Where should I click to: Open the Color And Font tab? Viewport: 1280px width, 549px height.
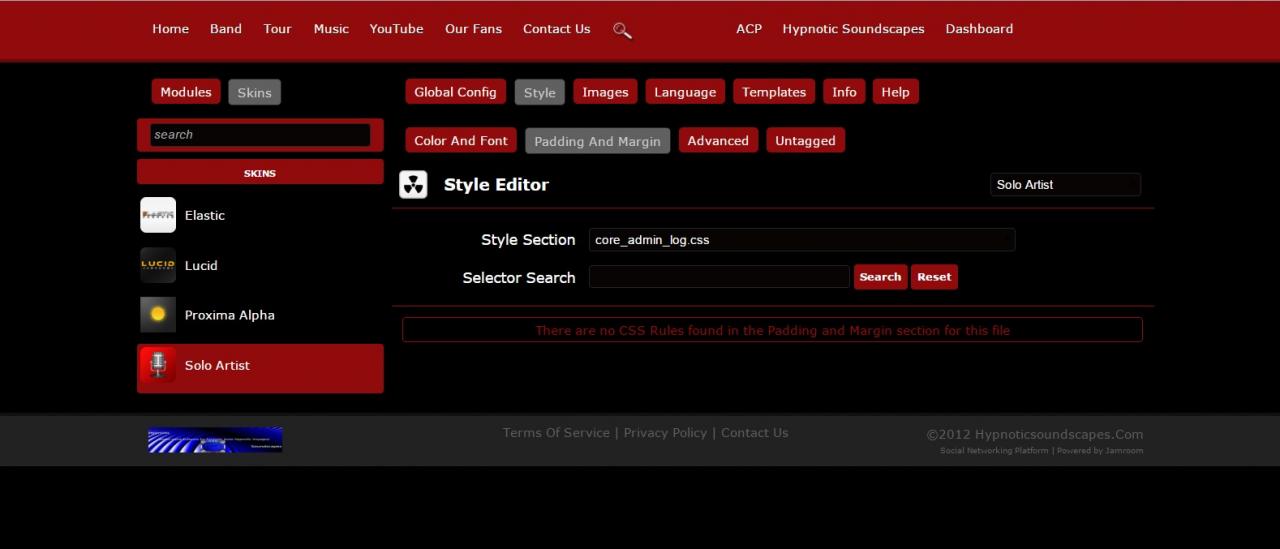[461, 141]
